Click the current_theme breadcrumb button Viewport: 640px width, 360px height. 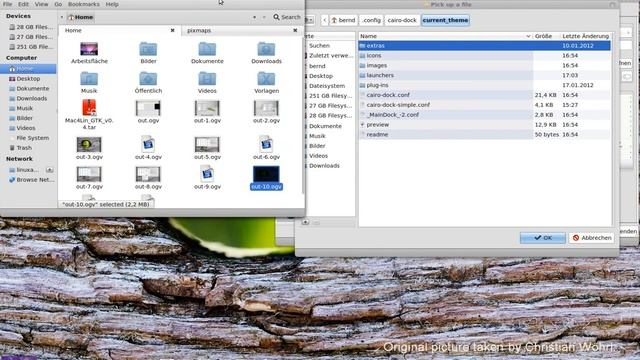pyautogui.click(x=445, y=20)
